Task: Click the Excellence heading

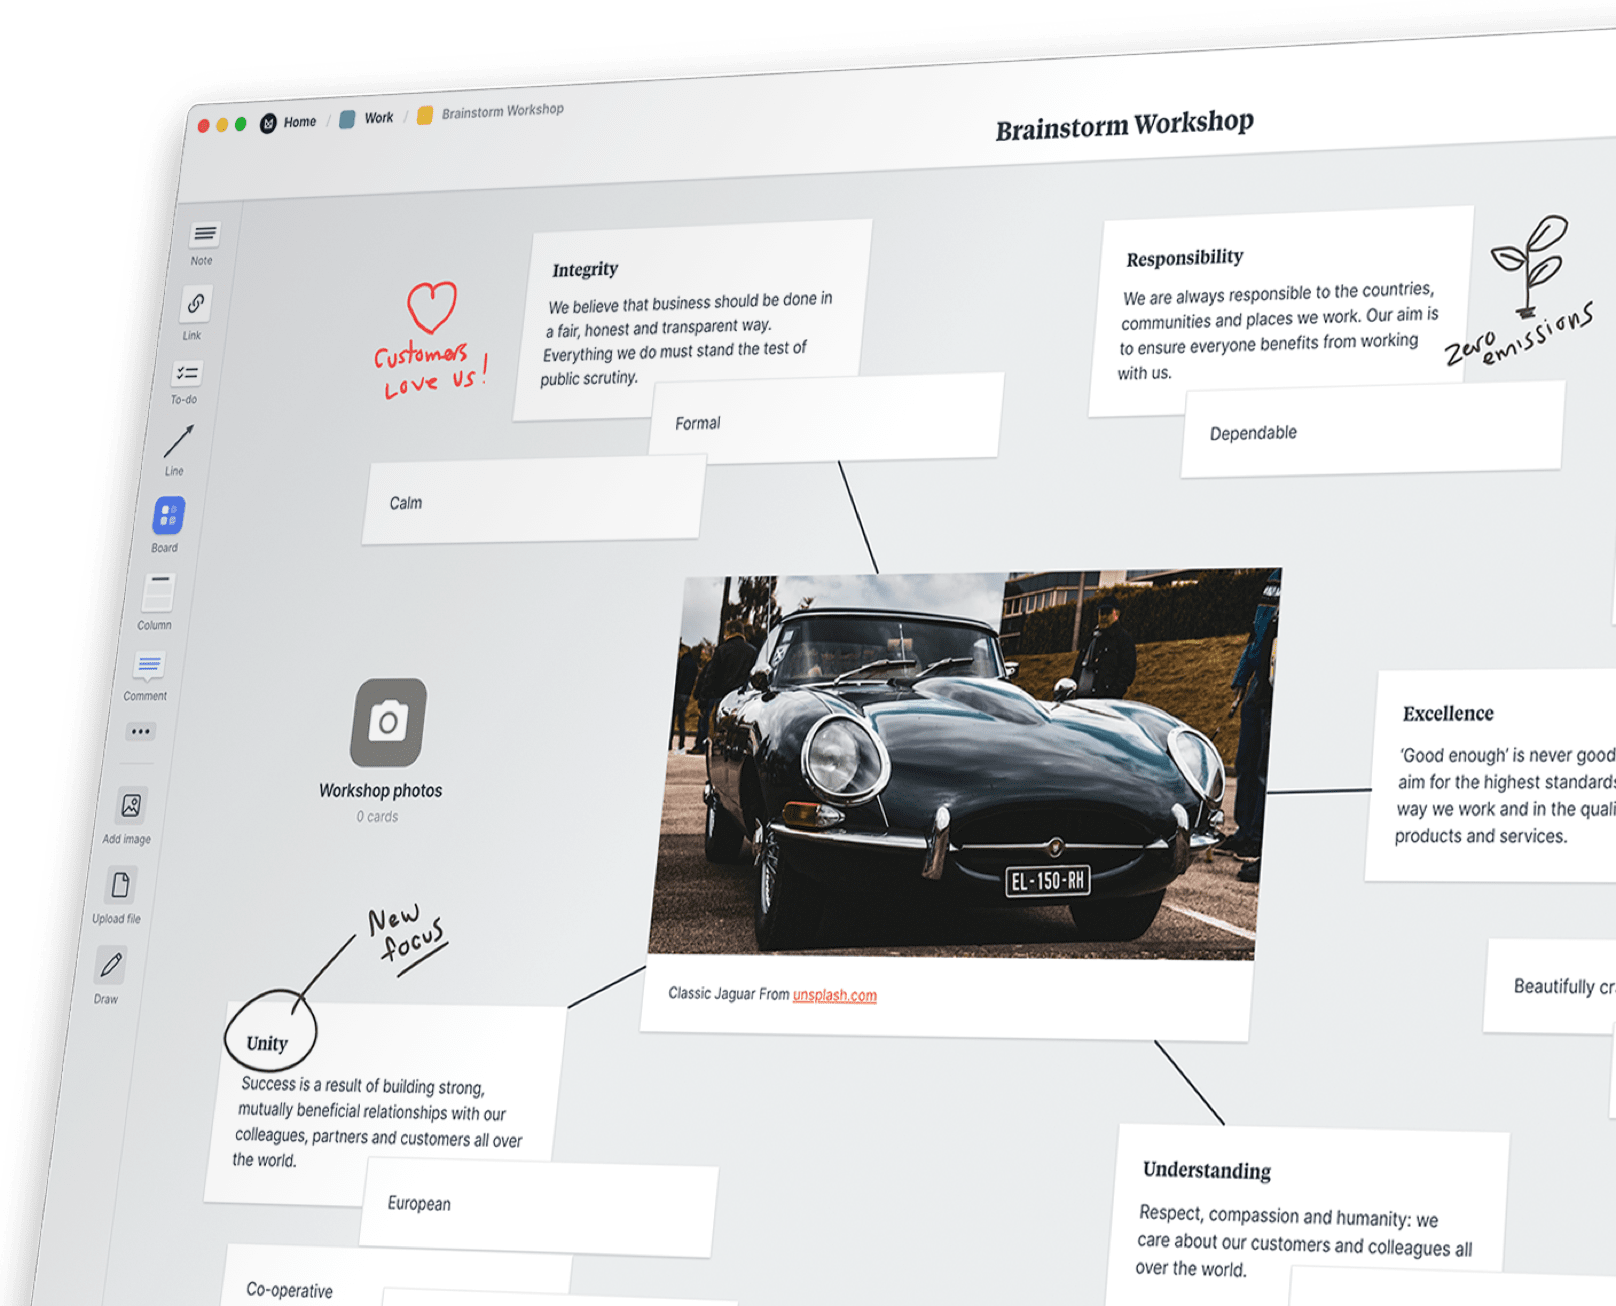Action: click(1448, 714)
